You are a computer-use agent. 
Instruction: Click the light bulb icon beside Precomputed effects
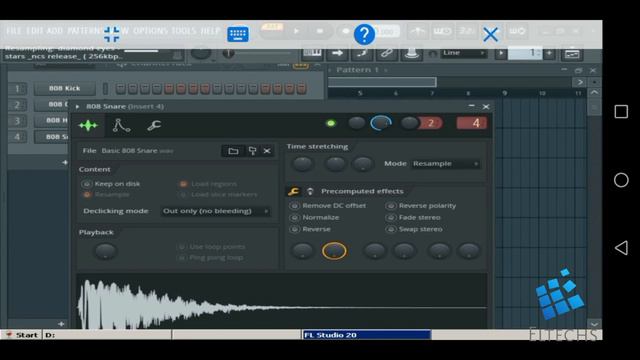[x=310, y=191]
